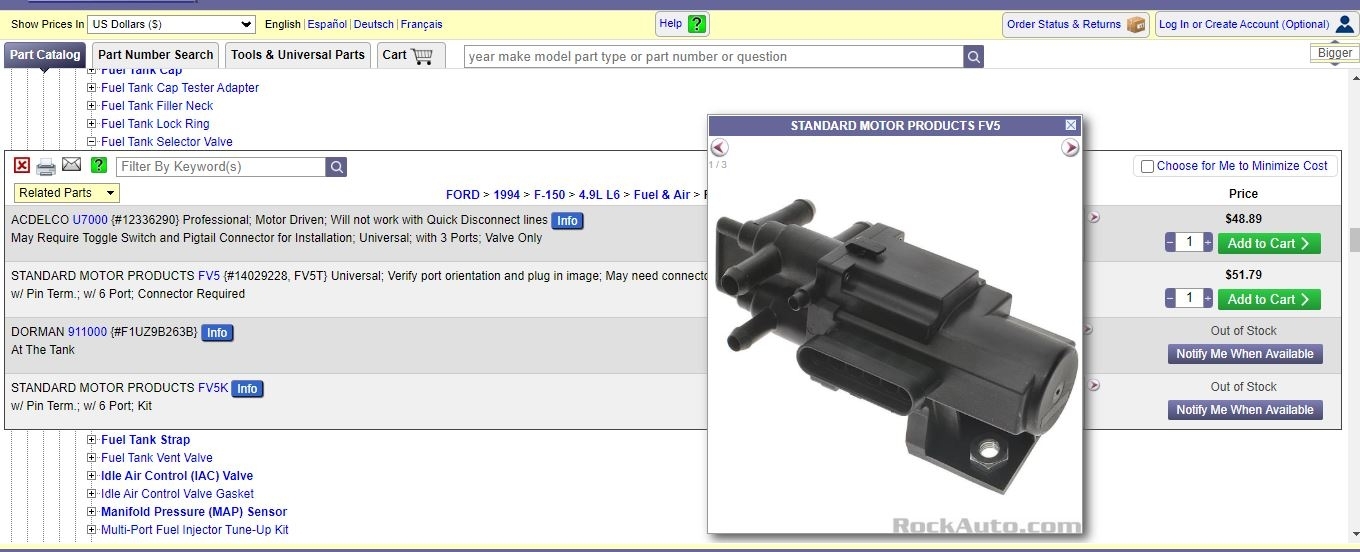Open the Cart tab with cart icon
The image size is (1360, 552).
[x=408, y=55]
